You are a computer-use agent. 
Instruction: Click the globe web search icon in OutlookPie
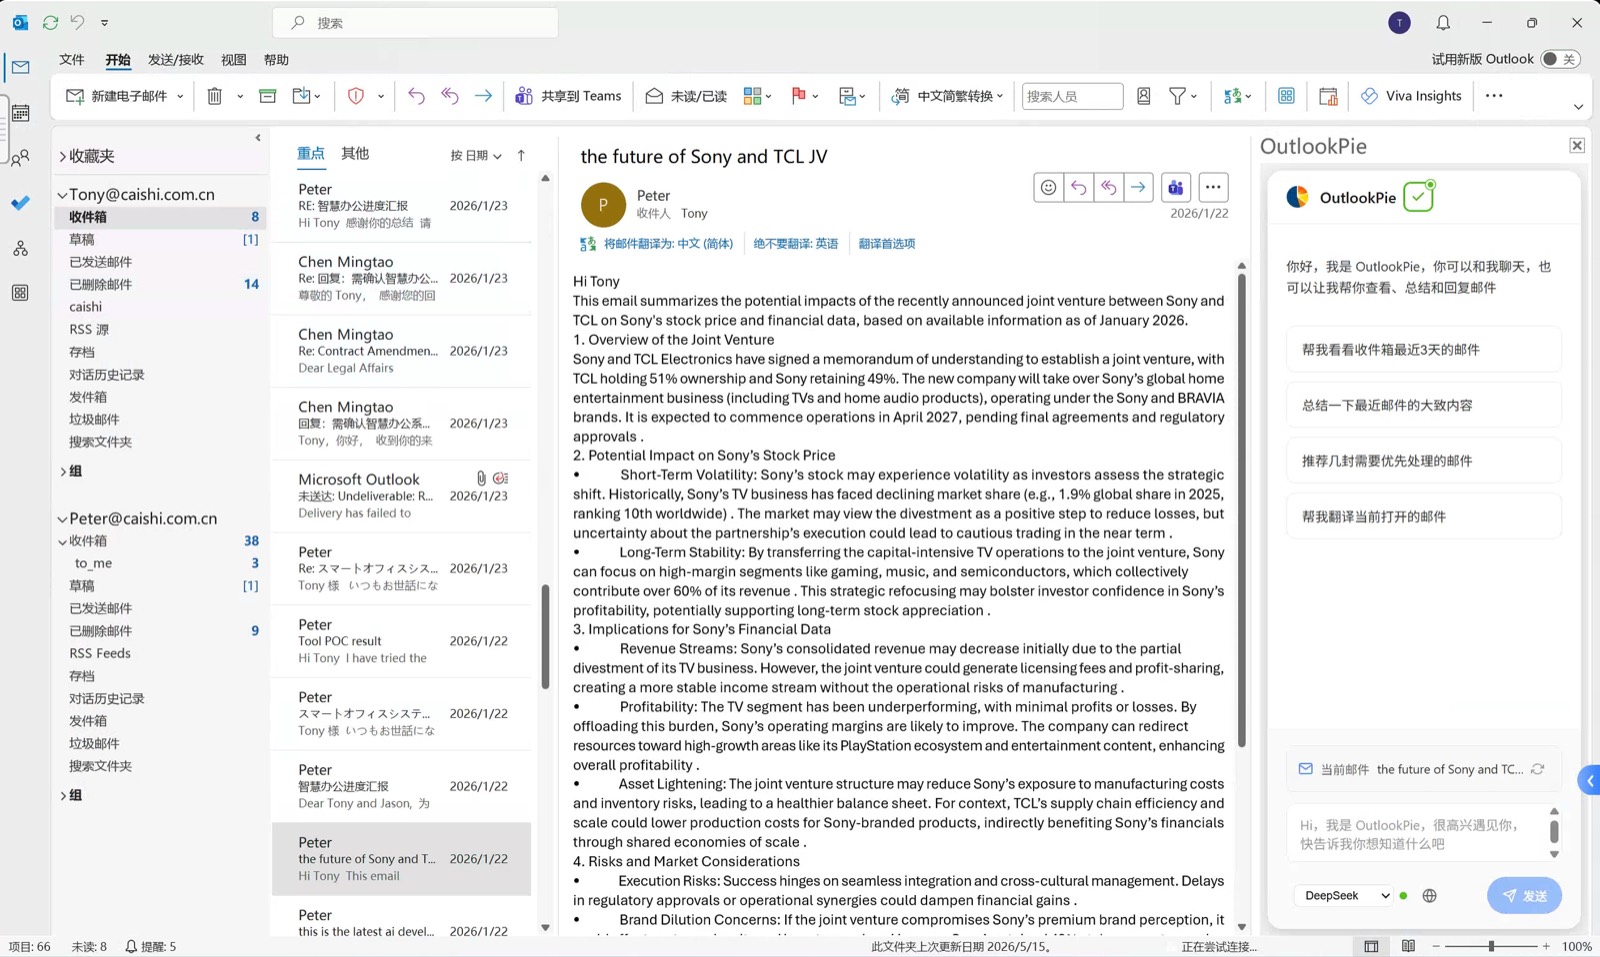(1430, 896)
